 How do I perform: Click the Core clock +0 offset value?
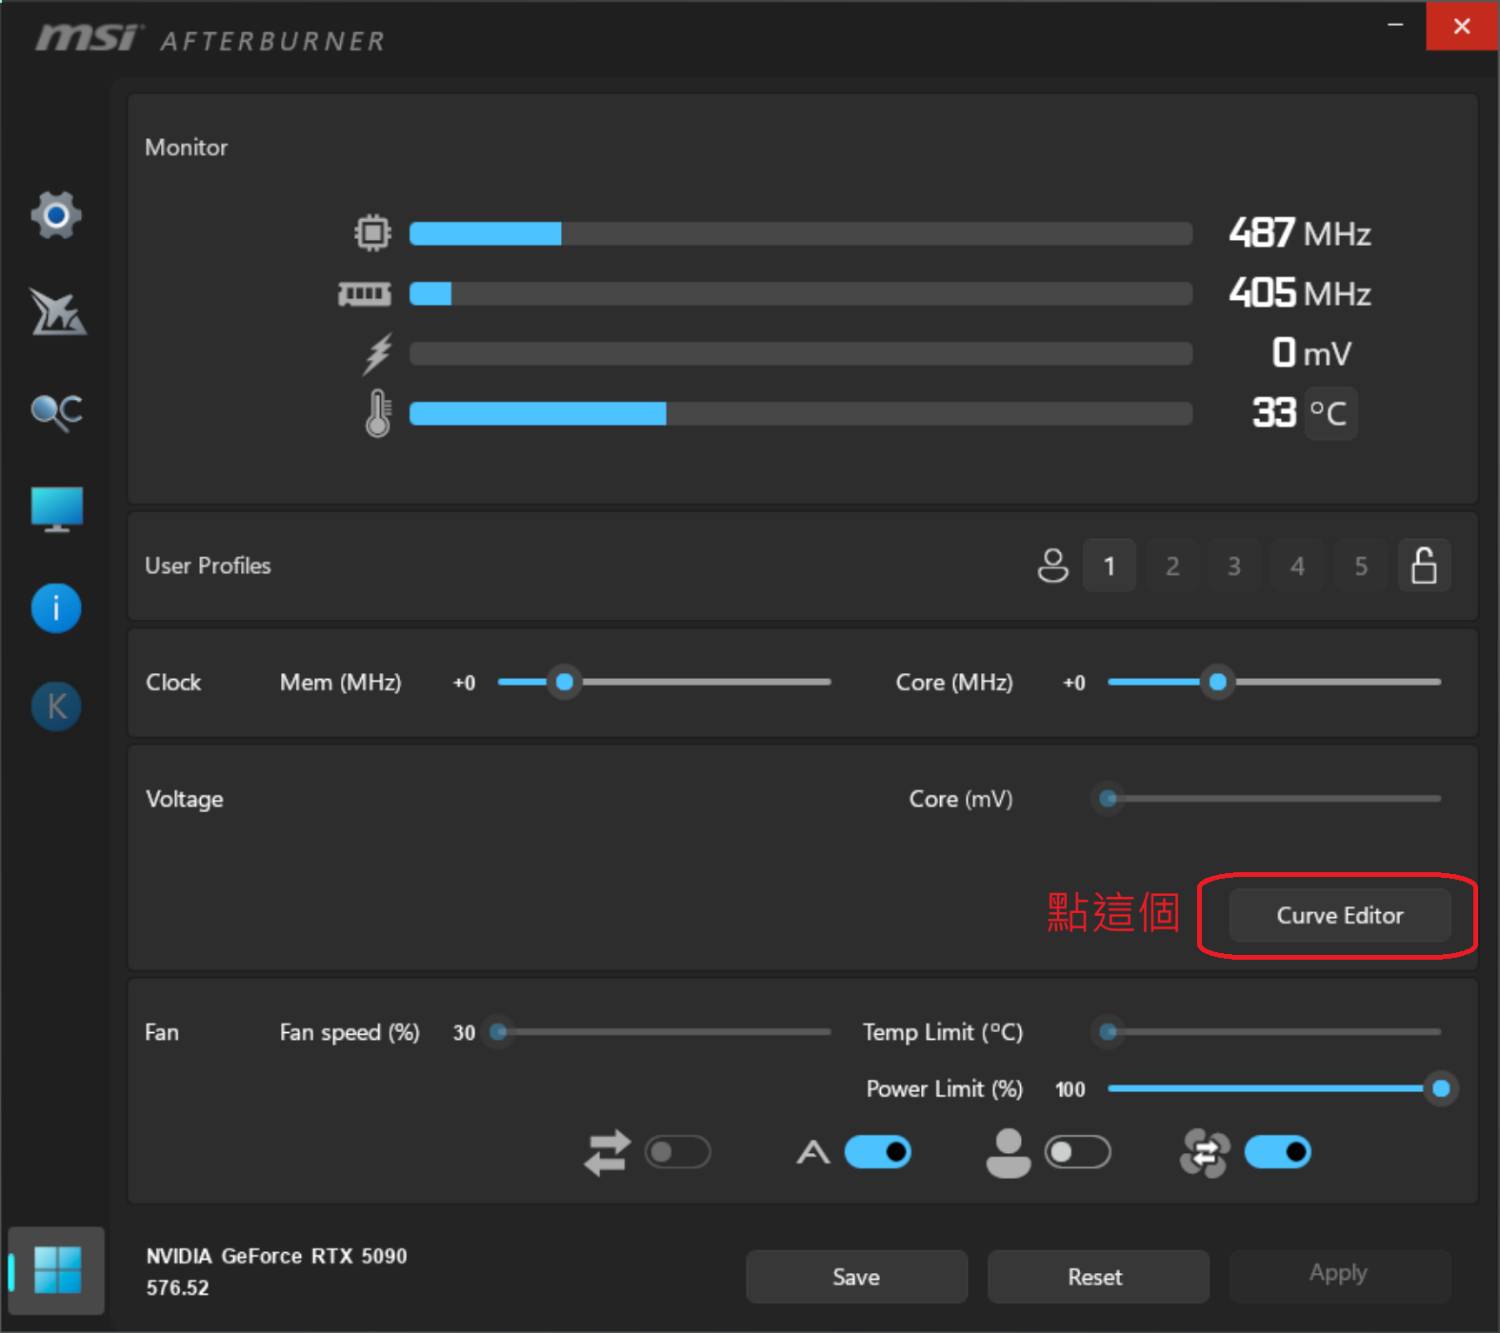1074,683
